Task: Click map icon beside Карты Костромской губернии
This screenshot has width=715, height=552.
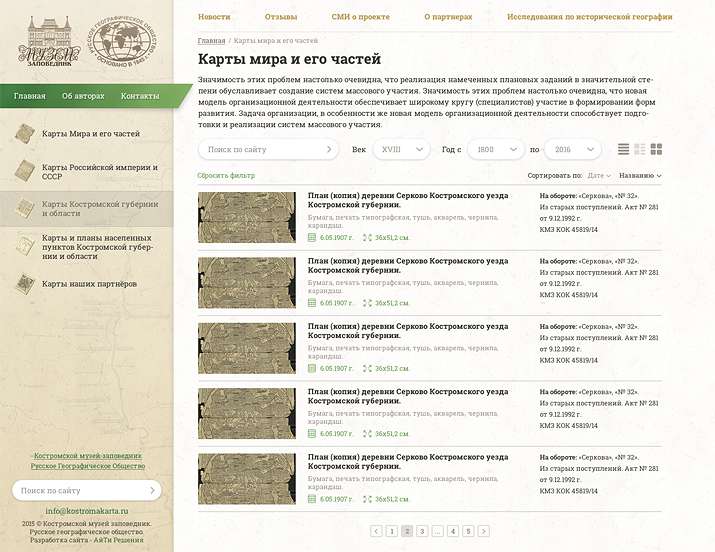Action: [x=25, y=208]
